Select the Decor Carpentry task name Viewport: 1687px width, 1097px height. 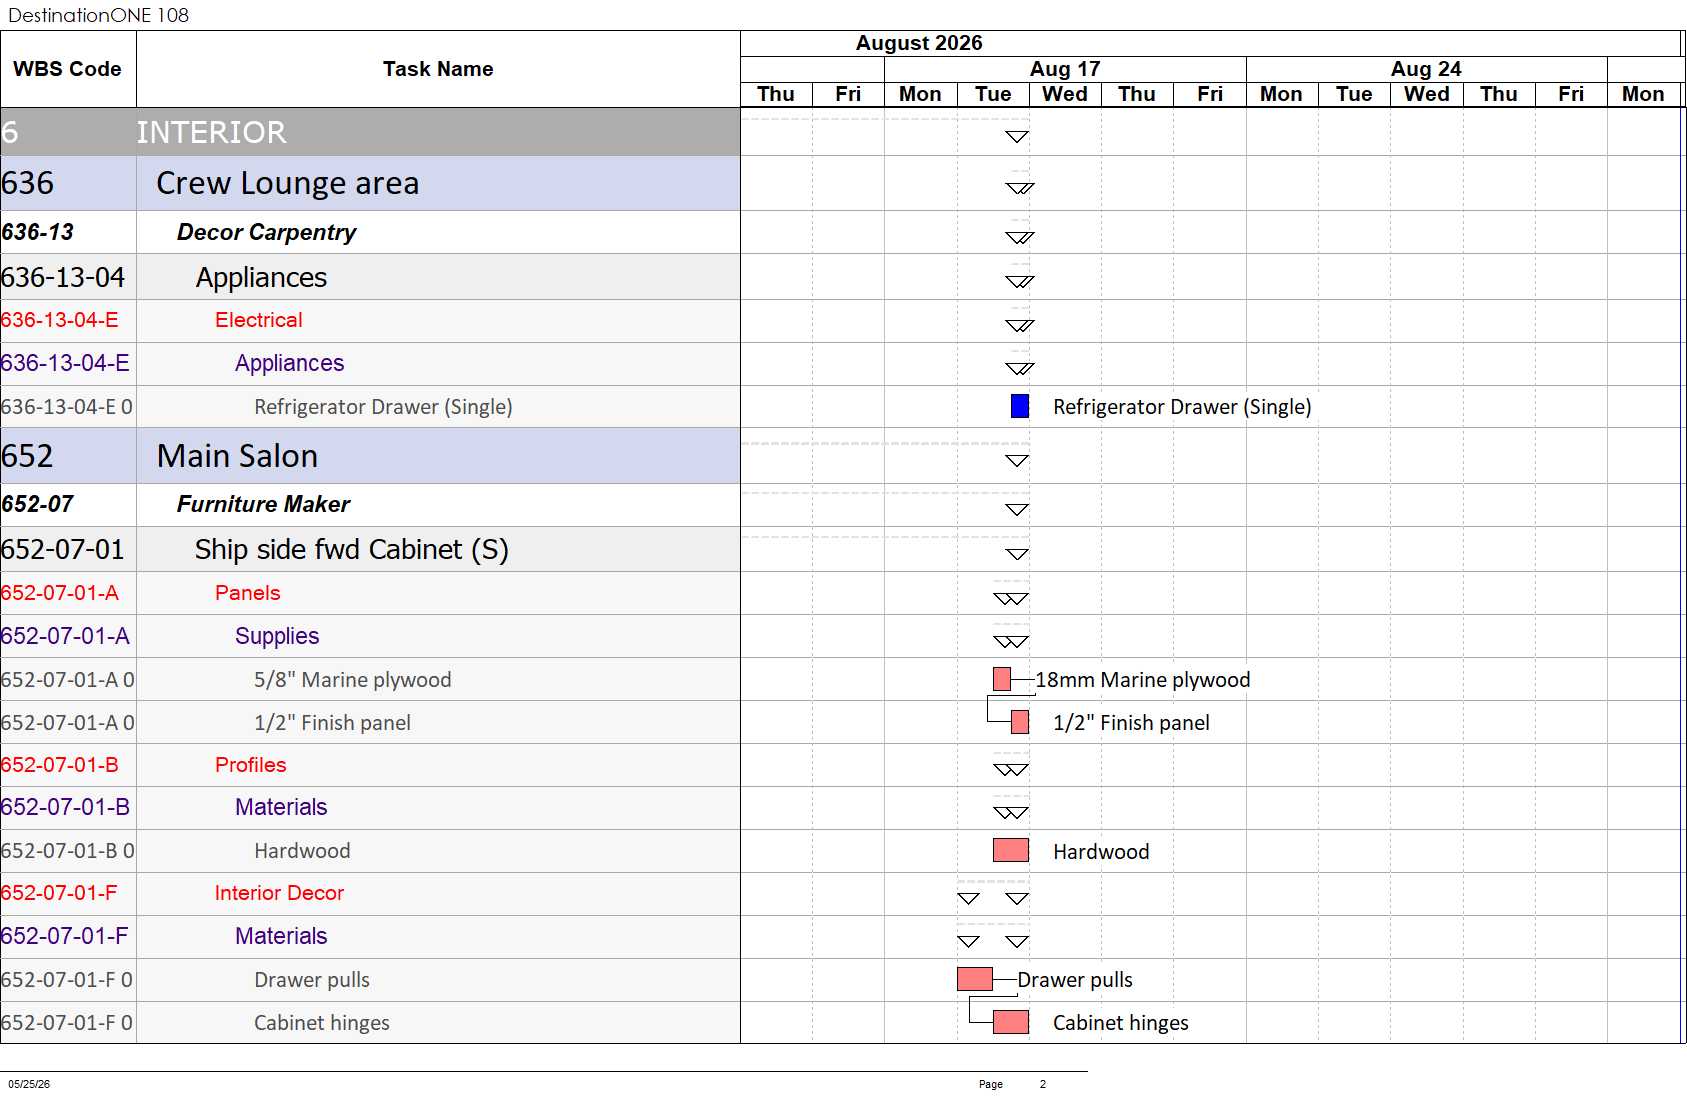pyautogui.click(x=266, y=232)
